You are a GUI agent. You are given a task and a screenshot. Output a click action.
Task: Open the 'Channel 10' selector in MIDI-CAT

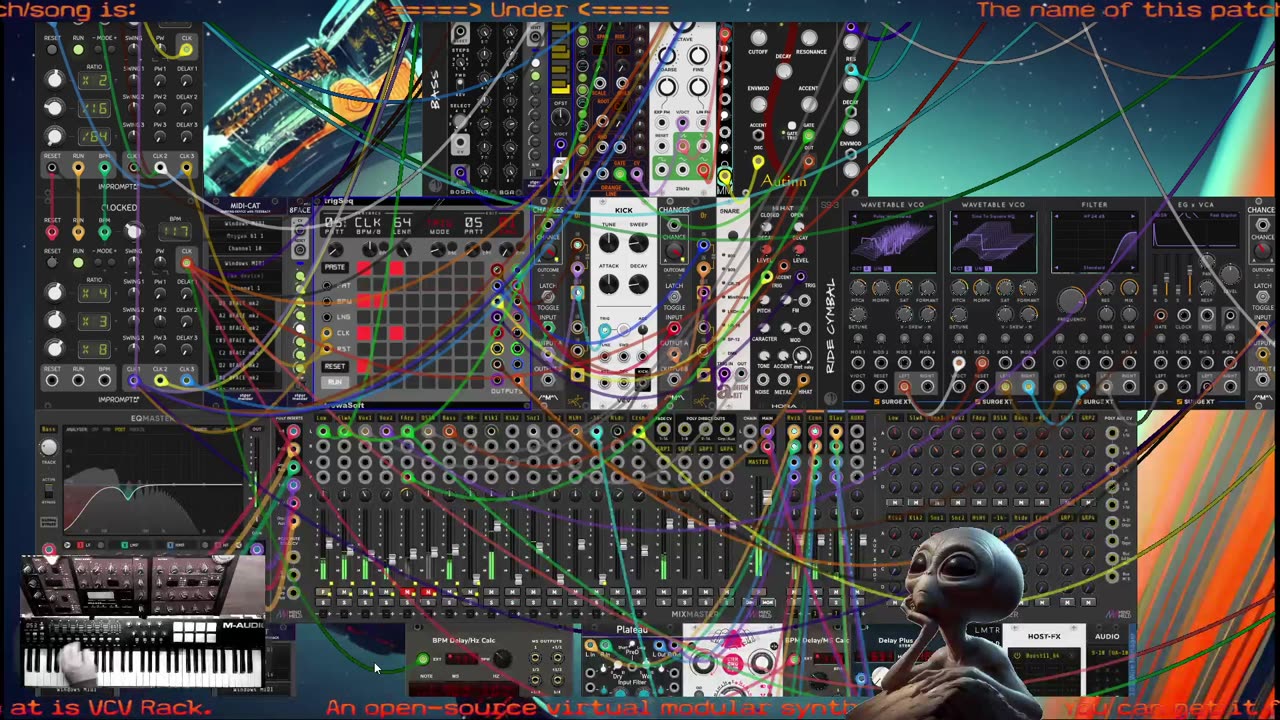244,247
